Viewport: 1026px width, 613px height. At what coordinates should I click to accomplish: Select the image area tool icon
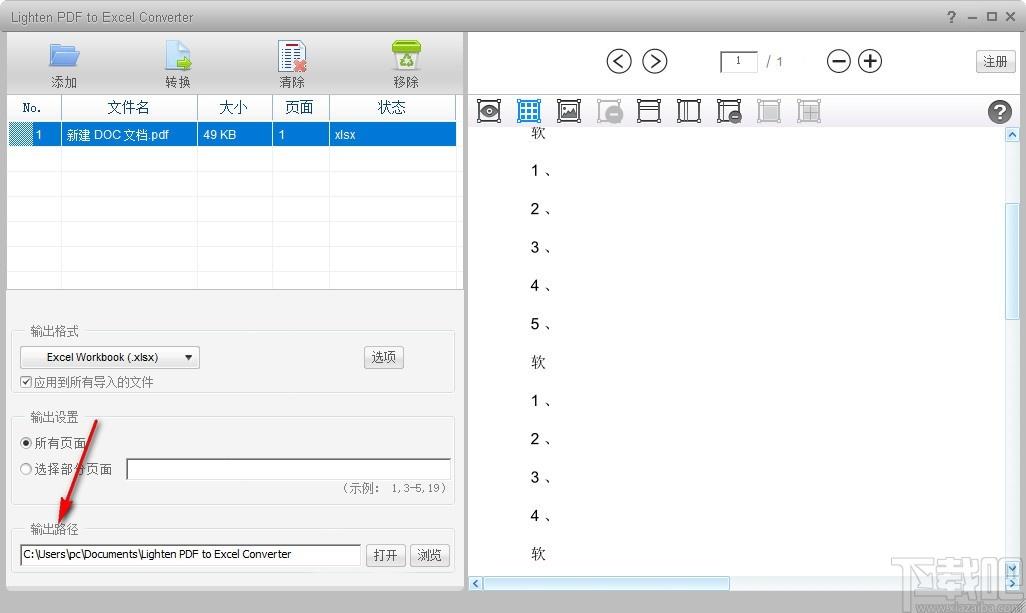pos(569,111)
